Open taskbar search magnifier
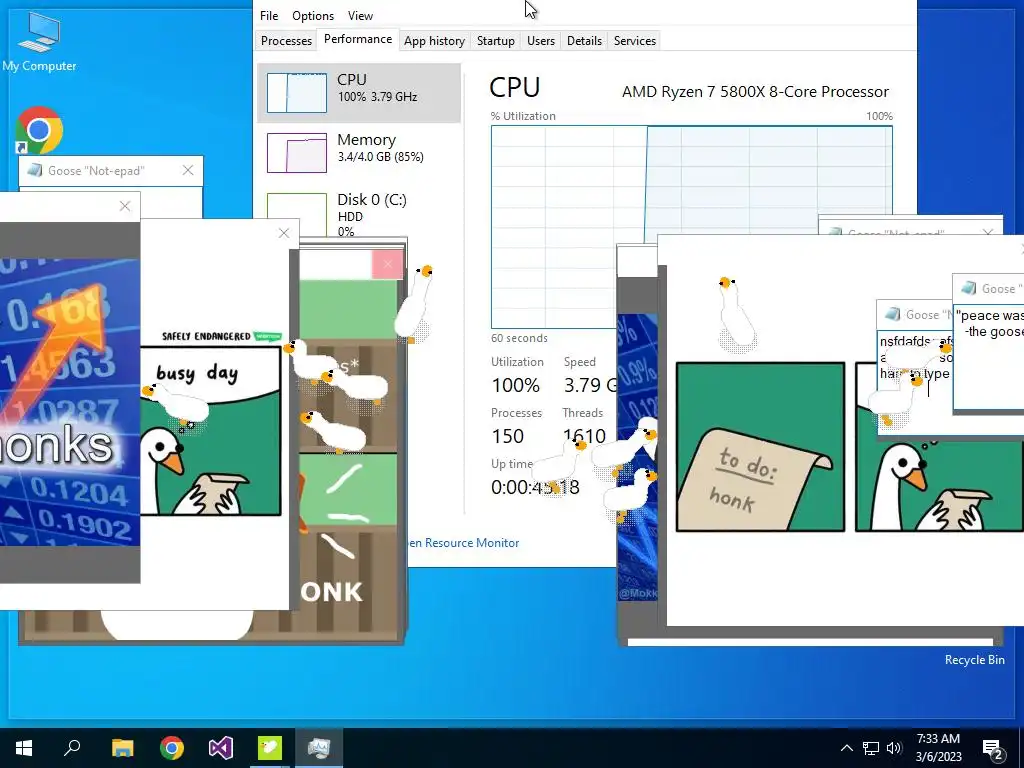Image resolution: width=1024 pixels, height=768 pixels. (72, 748)
